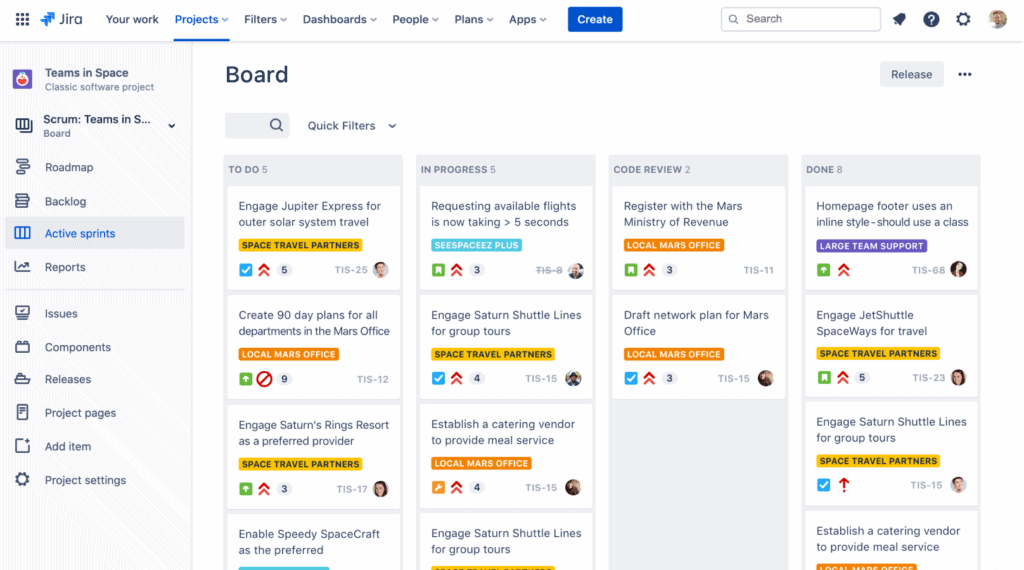
Task: Click the LARGE TEAM SUPPORT epic label
Action: pyautogui.click(x=871, y=246)
